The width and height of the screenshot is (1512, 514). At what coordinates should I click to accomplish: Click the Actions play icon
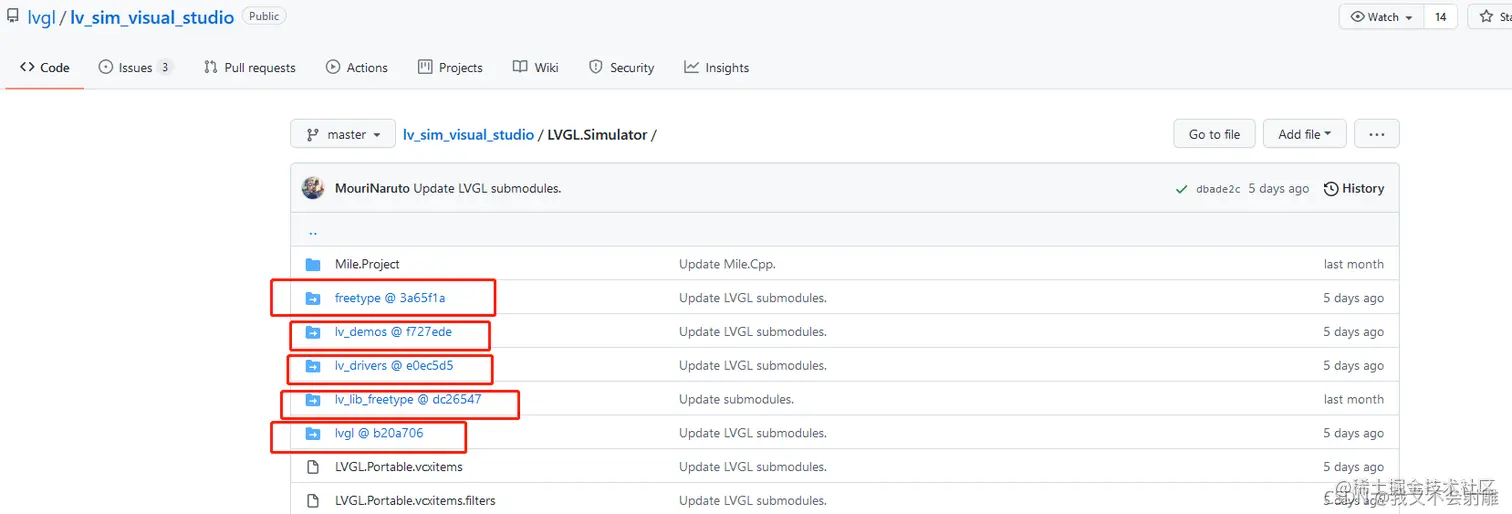333,67
